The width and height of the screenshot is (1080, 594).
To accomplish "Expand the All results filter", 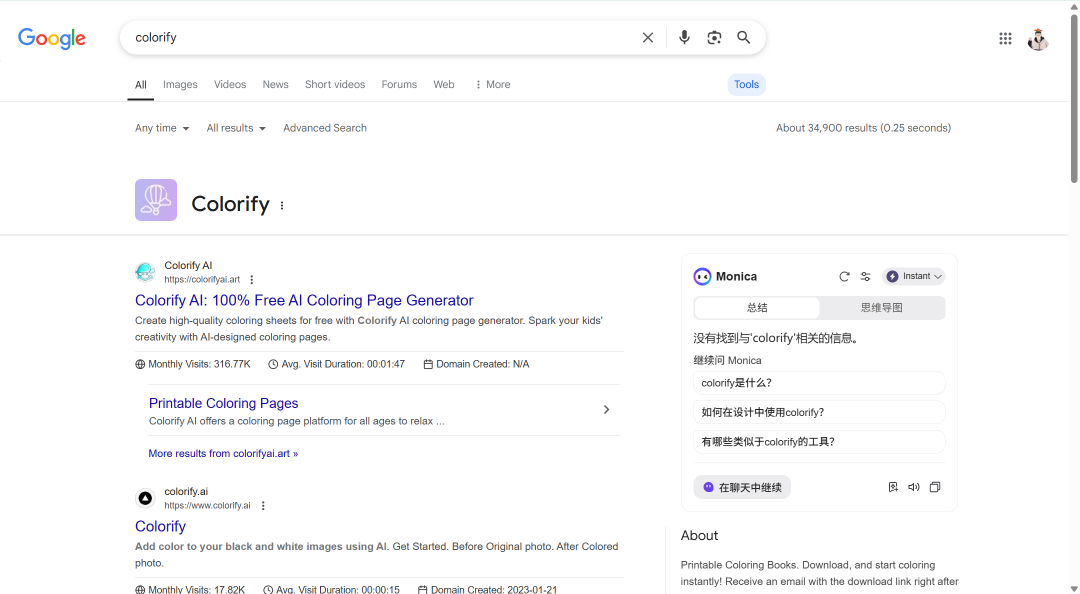I will (x=236, y=128).
